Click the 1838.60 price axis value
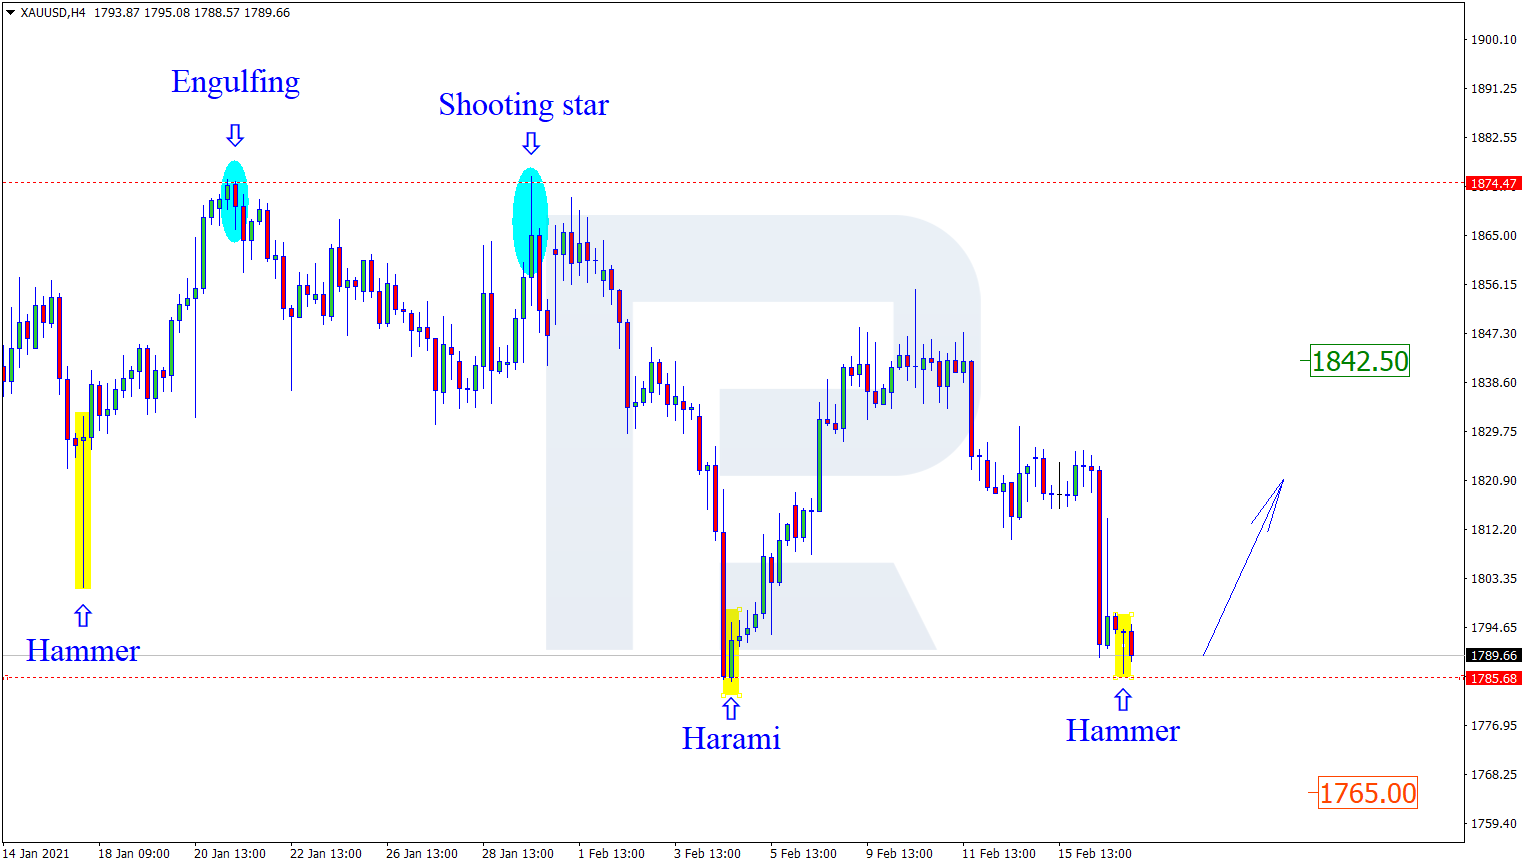1528x866 pixels. coord(1493,383)
